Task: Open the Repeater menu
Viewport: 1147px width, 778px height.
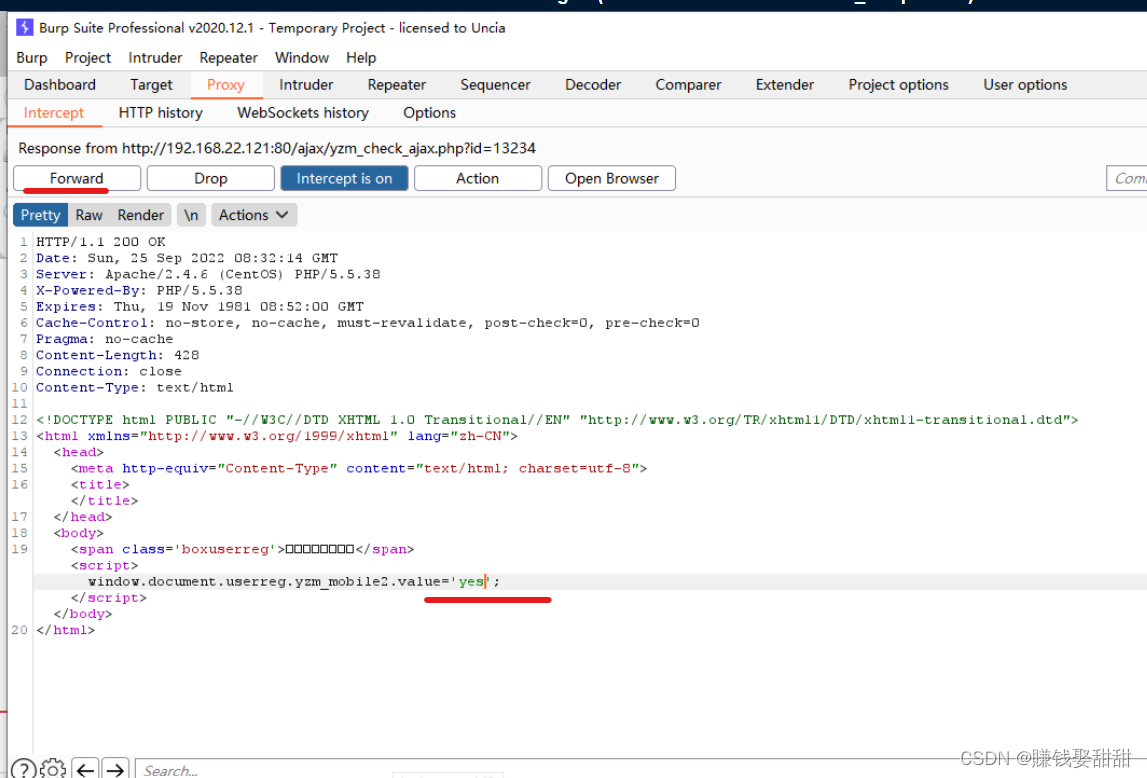Action: pos(228,58)
